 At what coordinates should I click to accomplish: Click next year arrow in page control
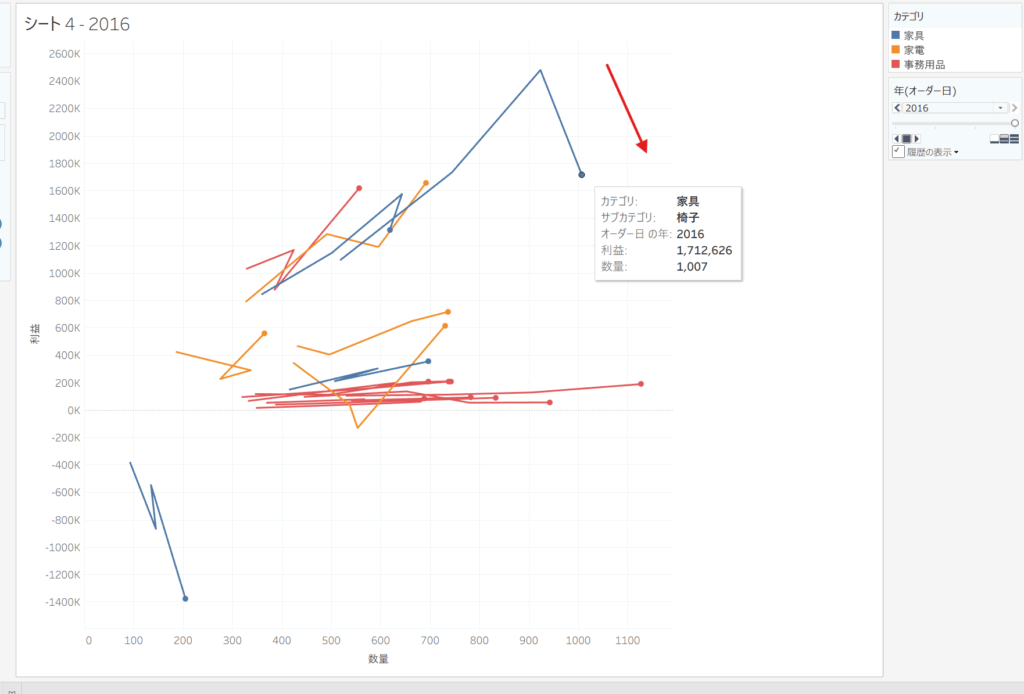[x=1014, y=107]
